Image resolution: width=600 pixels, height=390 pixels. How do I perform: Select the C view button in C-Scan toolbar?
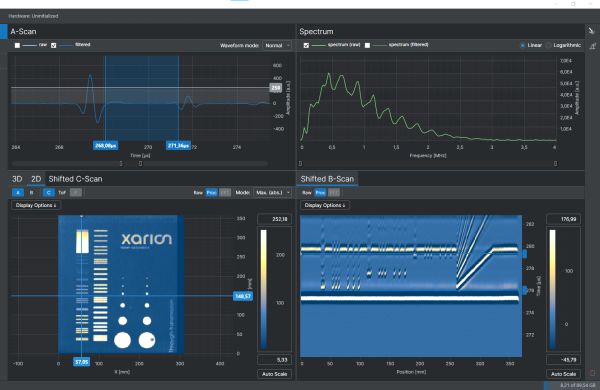pos(48,193)
